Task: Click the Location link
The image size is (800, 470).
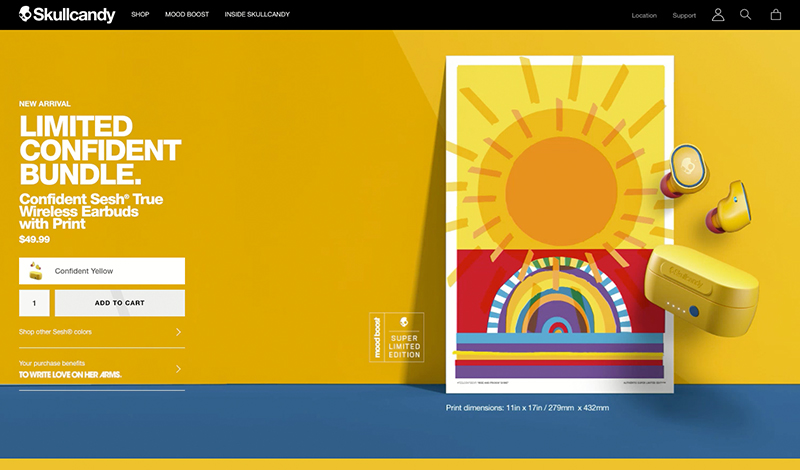Action: 644,15
